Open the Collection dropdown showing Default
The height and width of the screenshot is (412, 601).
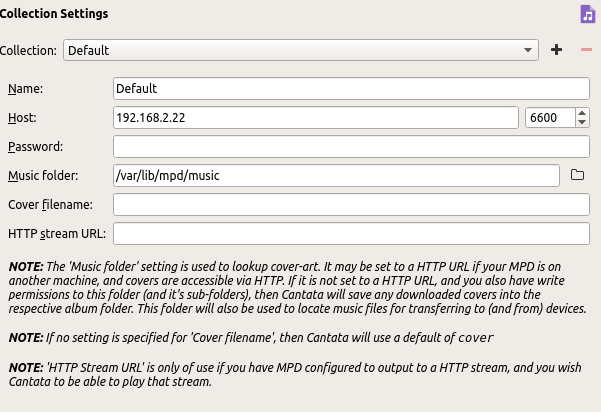(x=301, y=50)
